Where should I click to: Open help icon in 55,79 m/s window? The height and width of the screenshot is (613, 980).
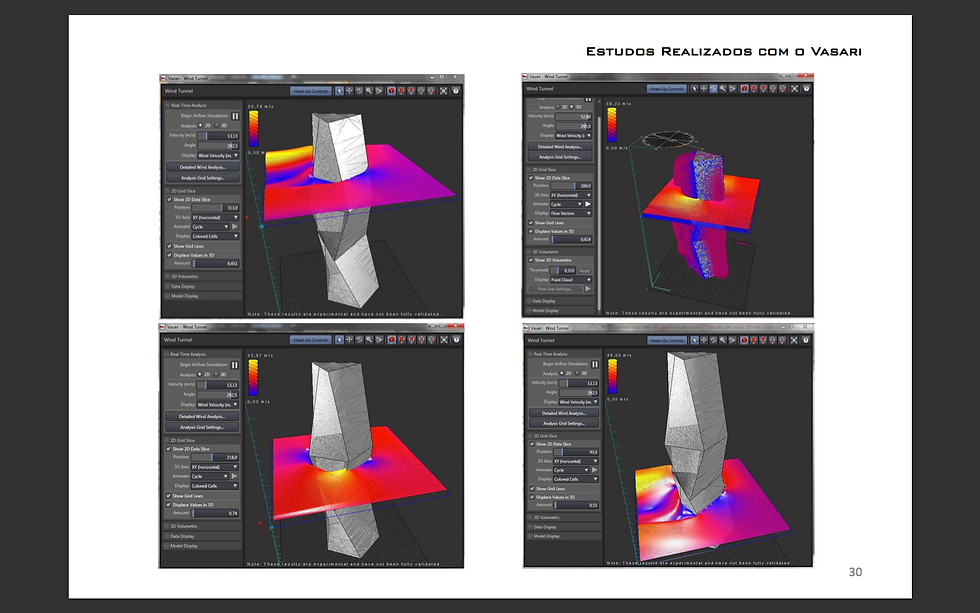click(456, 91)
